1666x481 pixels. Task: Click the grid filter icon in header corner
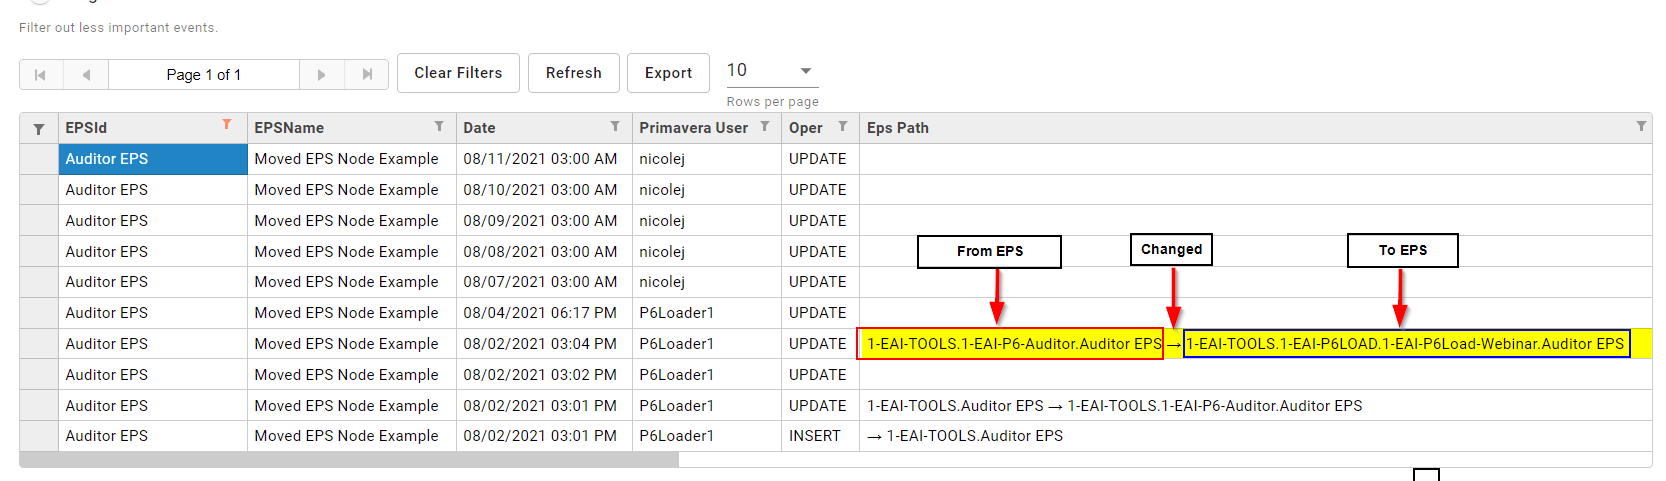pyautogui.click(x=39, y=129)
